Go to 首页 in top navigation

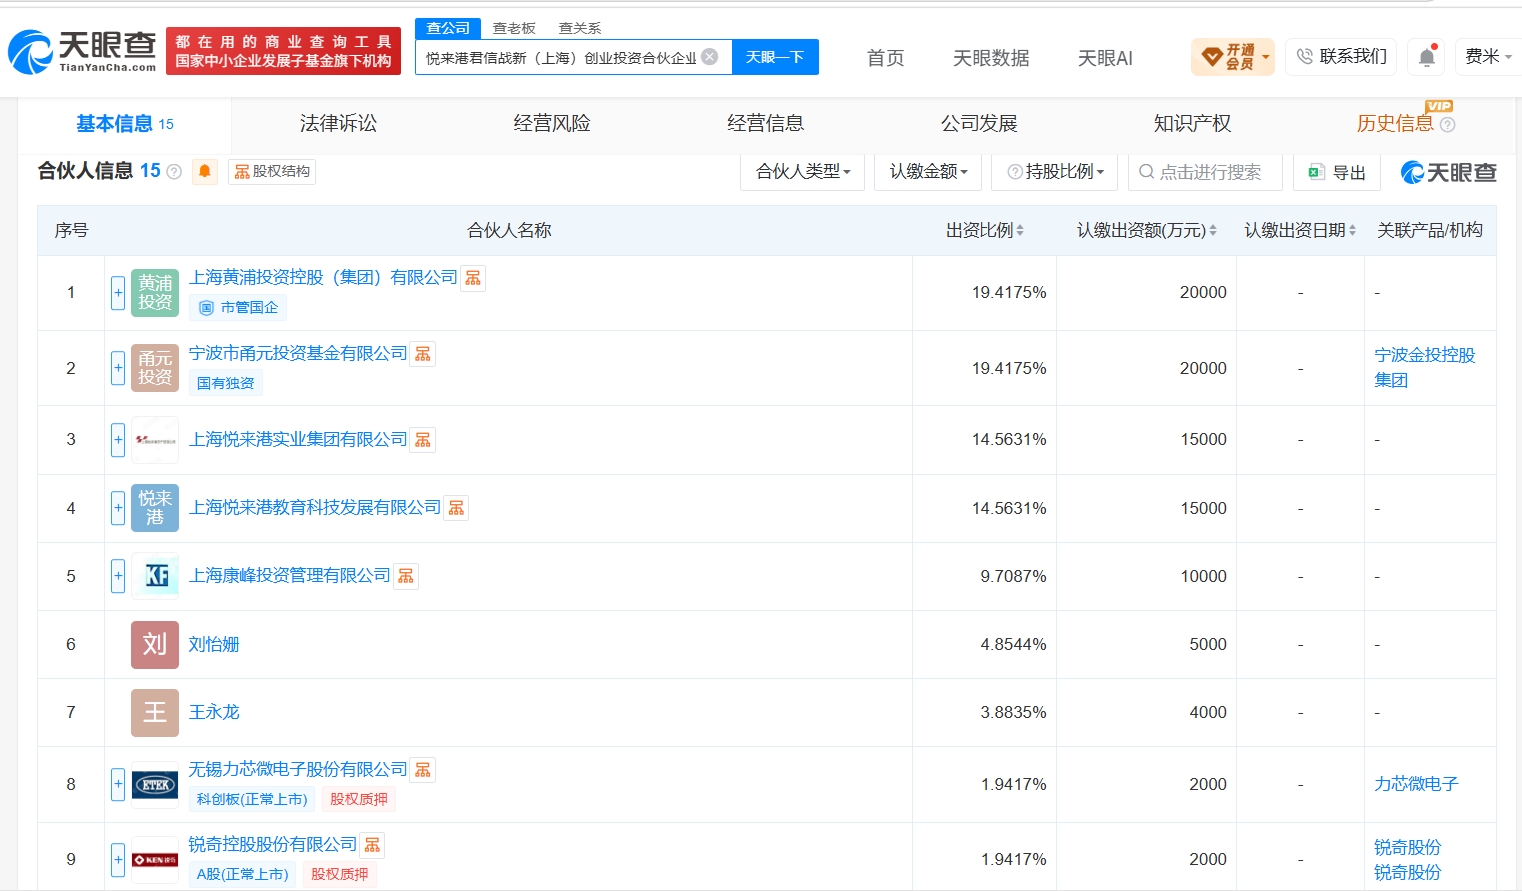[x=885, y=58]
